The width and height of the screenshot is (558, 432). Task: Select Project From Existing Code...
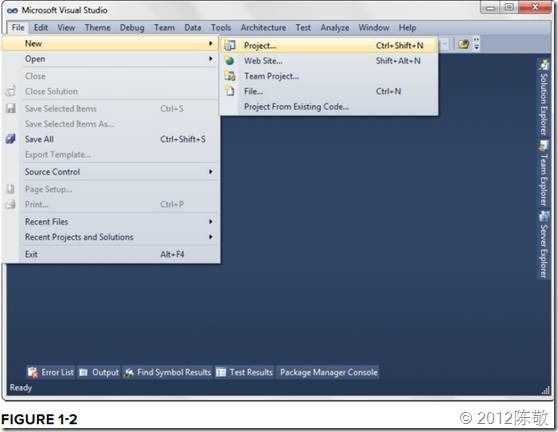pos(329,106)
